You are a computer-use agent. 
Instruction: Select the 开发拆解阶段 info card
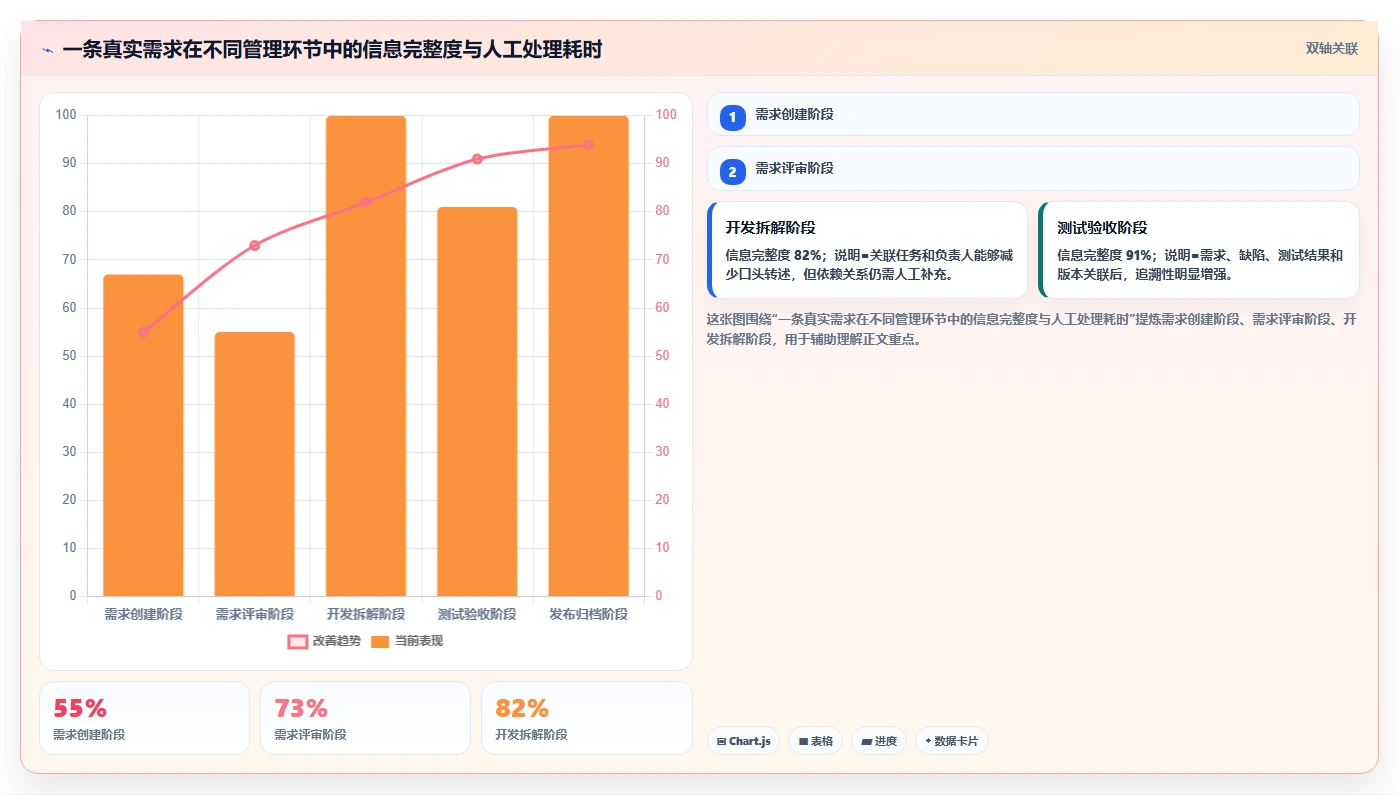pyautogui.click(x=867, y=250)
